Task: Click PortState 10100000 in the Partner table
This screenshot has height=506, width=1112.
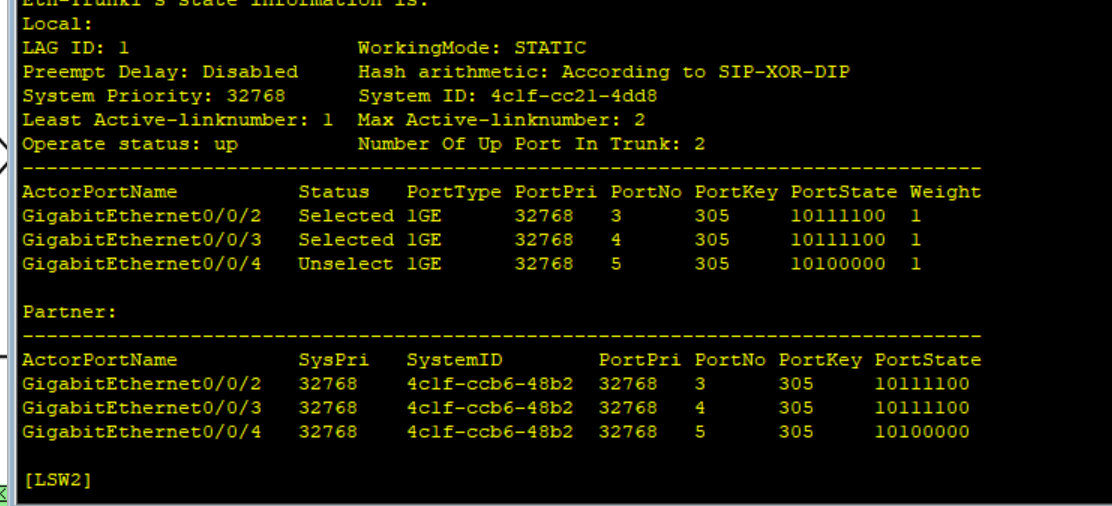Action: tap(922, 431)
